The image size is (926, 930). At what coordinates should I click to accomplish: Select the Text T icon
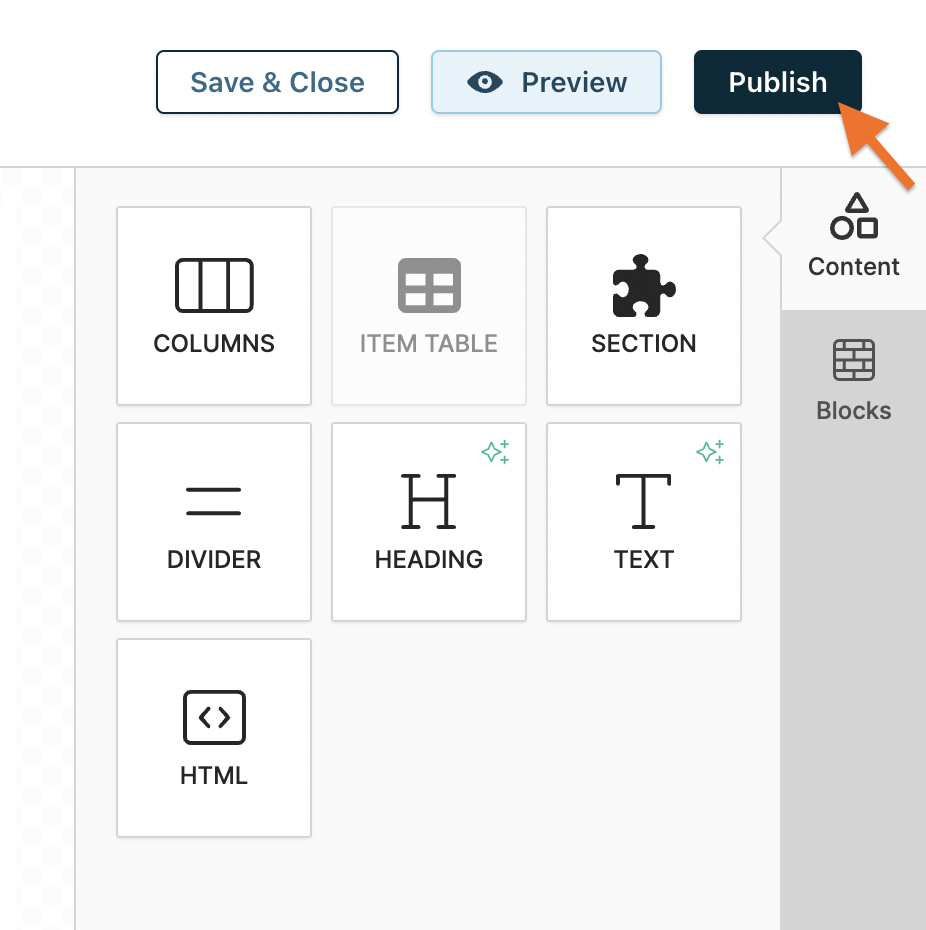coord(643,501)
